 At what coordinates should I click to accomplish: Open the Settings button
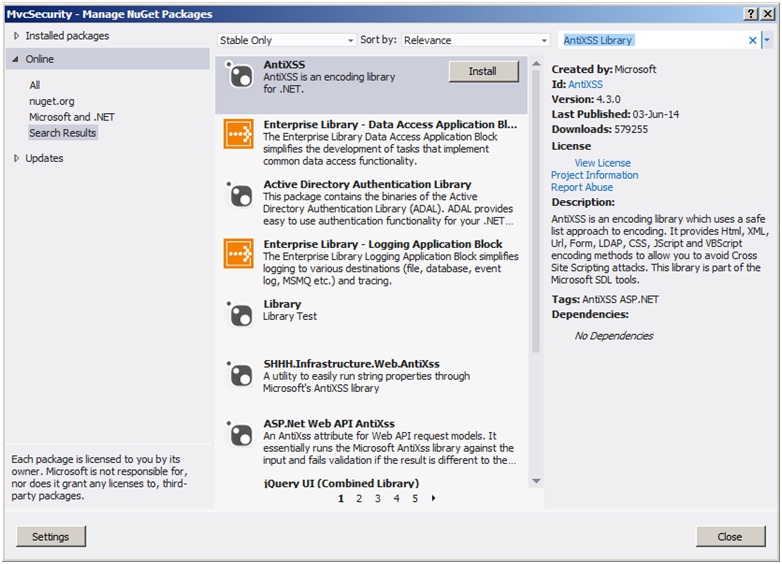point(51,537)
